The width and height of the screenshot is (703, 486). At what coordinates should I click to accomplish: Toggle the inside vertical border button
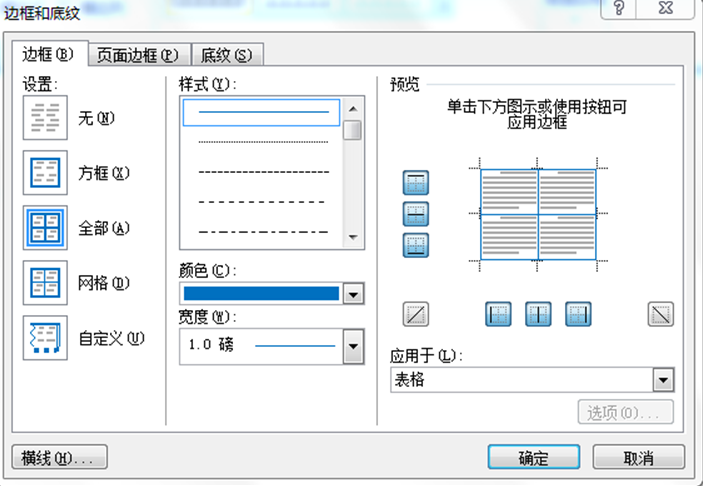(x=539, y=314)
